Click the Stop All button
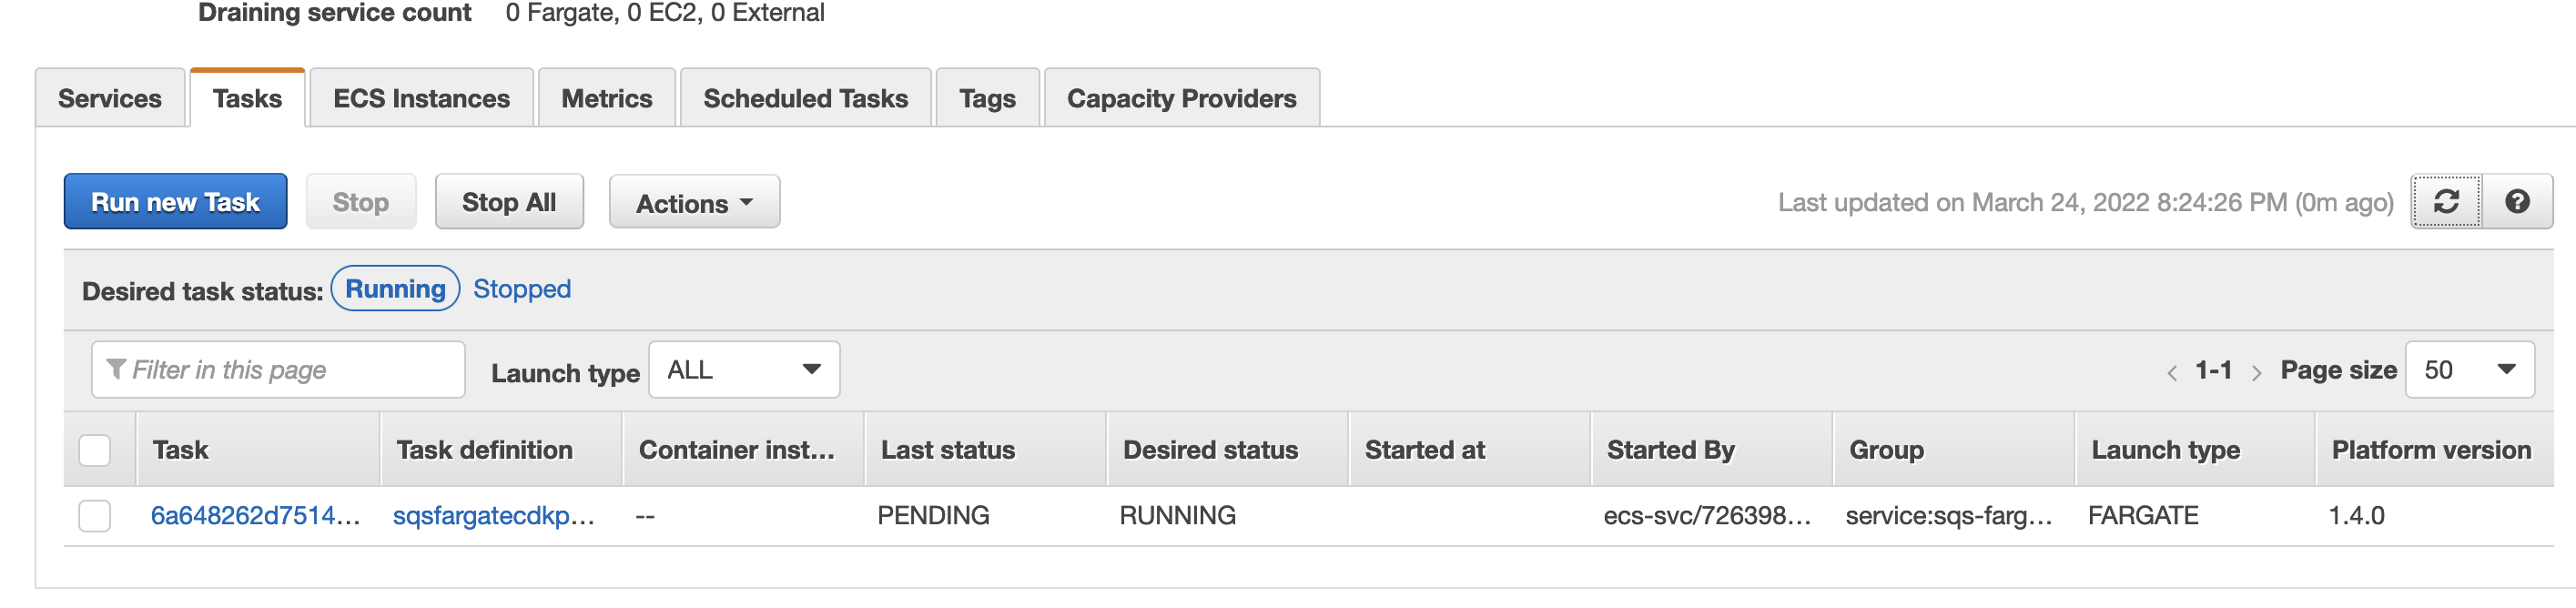This screenshot has width=2576, height=608. (509, 202)
